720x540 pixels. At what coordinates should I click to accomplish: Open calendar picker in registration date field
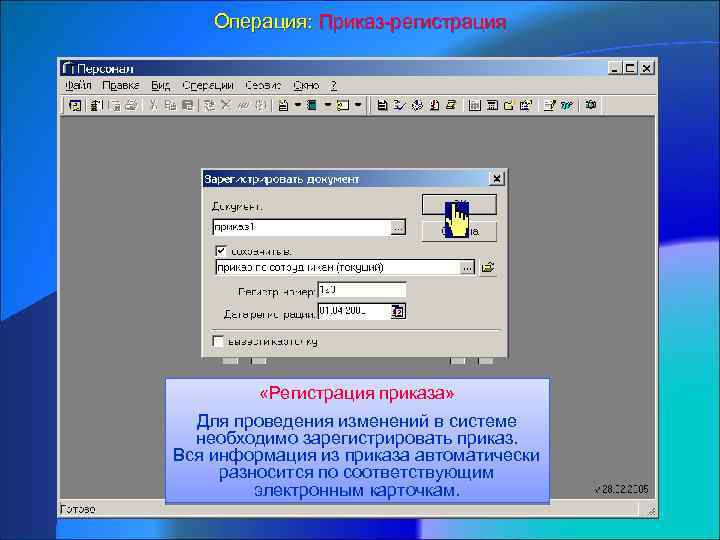point(399,311)
